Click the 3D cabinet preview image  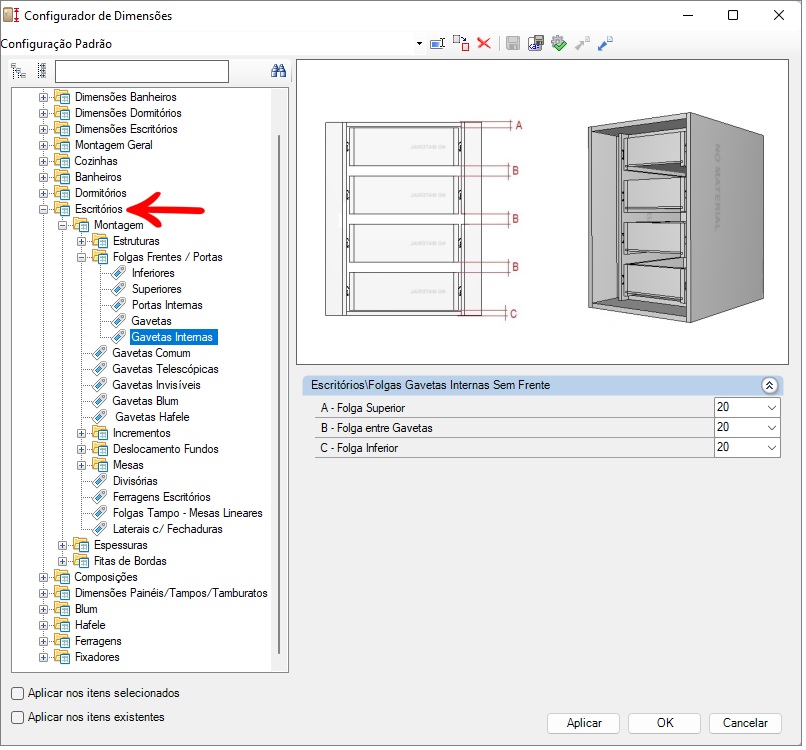click(675, 217)
